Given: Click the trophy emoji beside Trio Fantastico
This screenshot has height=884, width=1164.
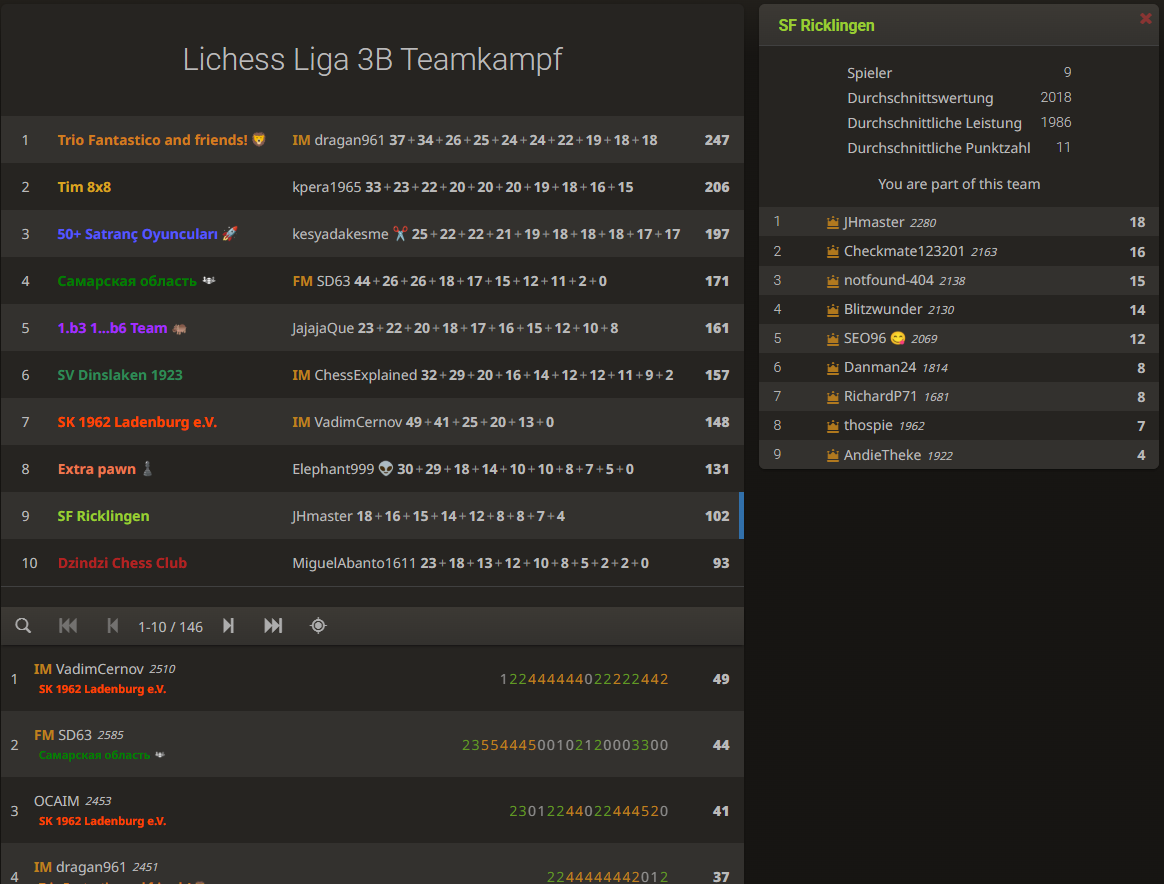Looking at the screenshot, I should click(x=257, y=139).
